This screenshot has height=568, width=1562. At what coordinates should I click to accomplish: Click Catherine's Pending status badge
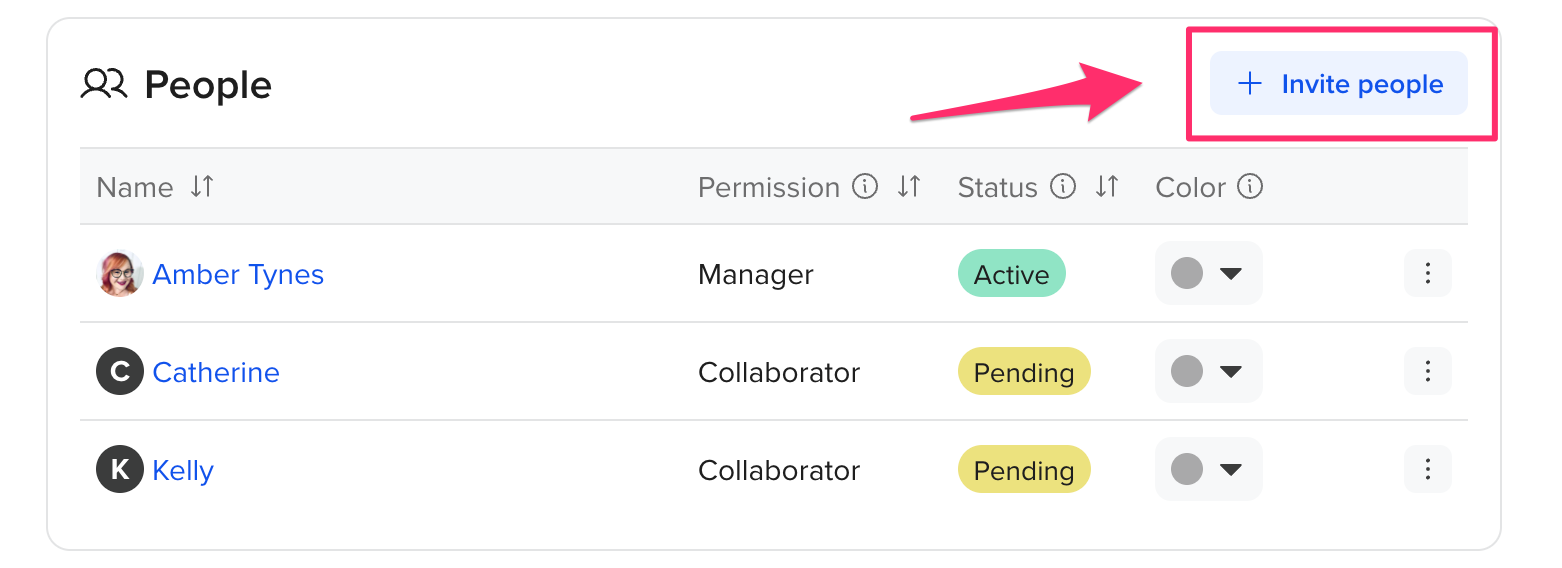click(x=1024, y=372)
